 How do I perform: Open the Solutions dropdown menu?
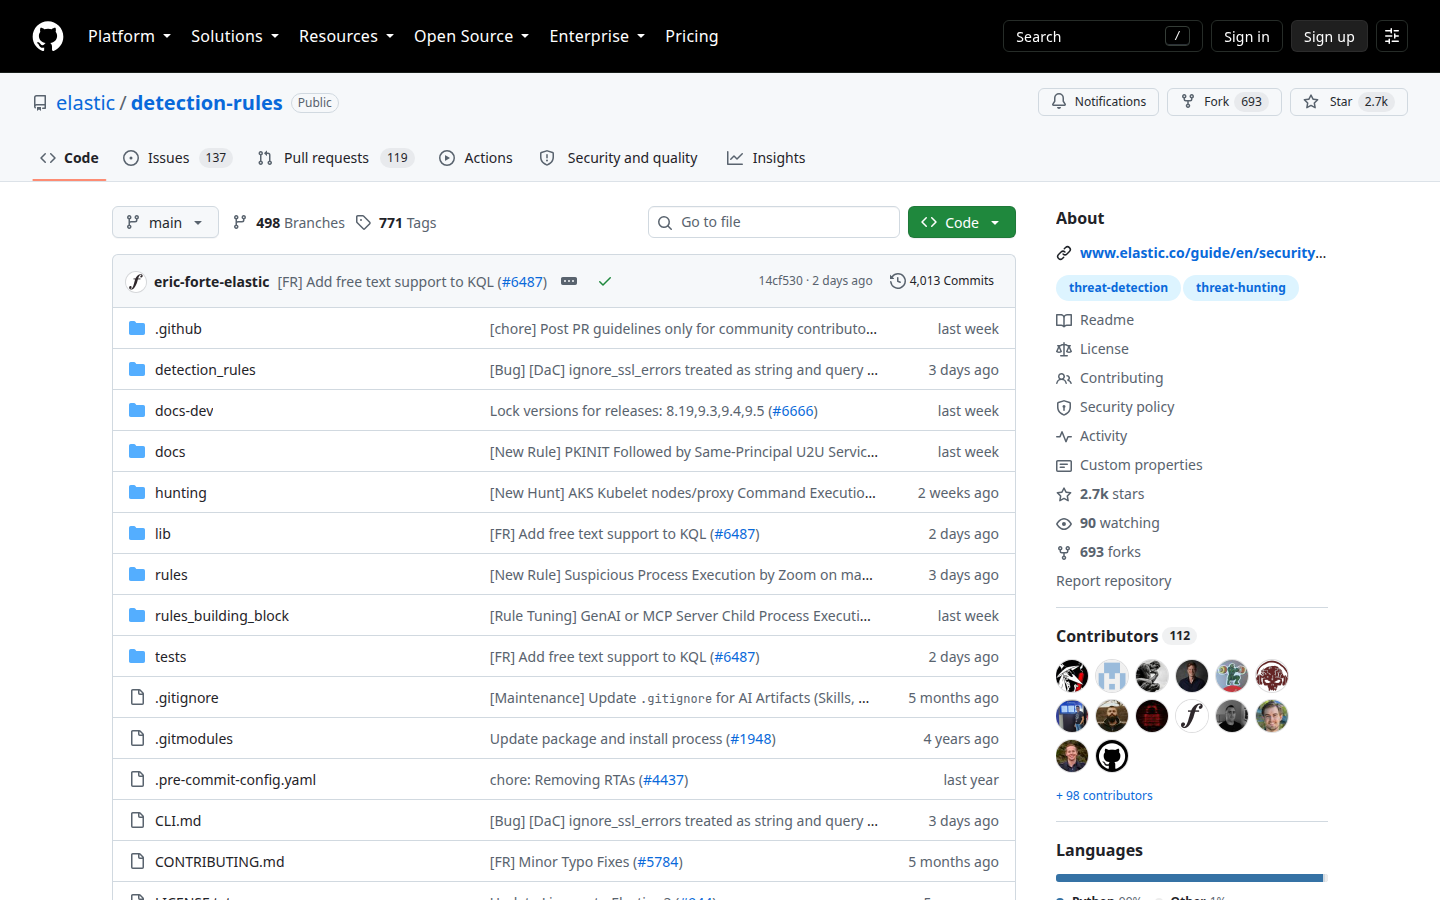click(x=235, y=36)
